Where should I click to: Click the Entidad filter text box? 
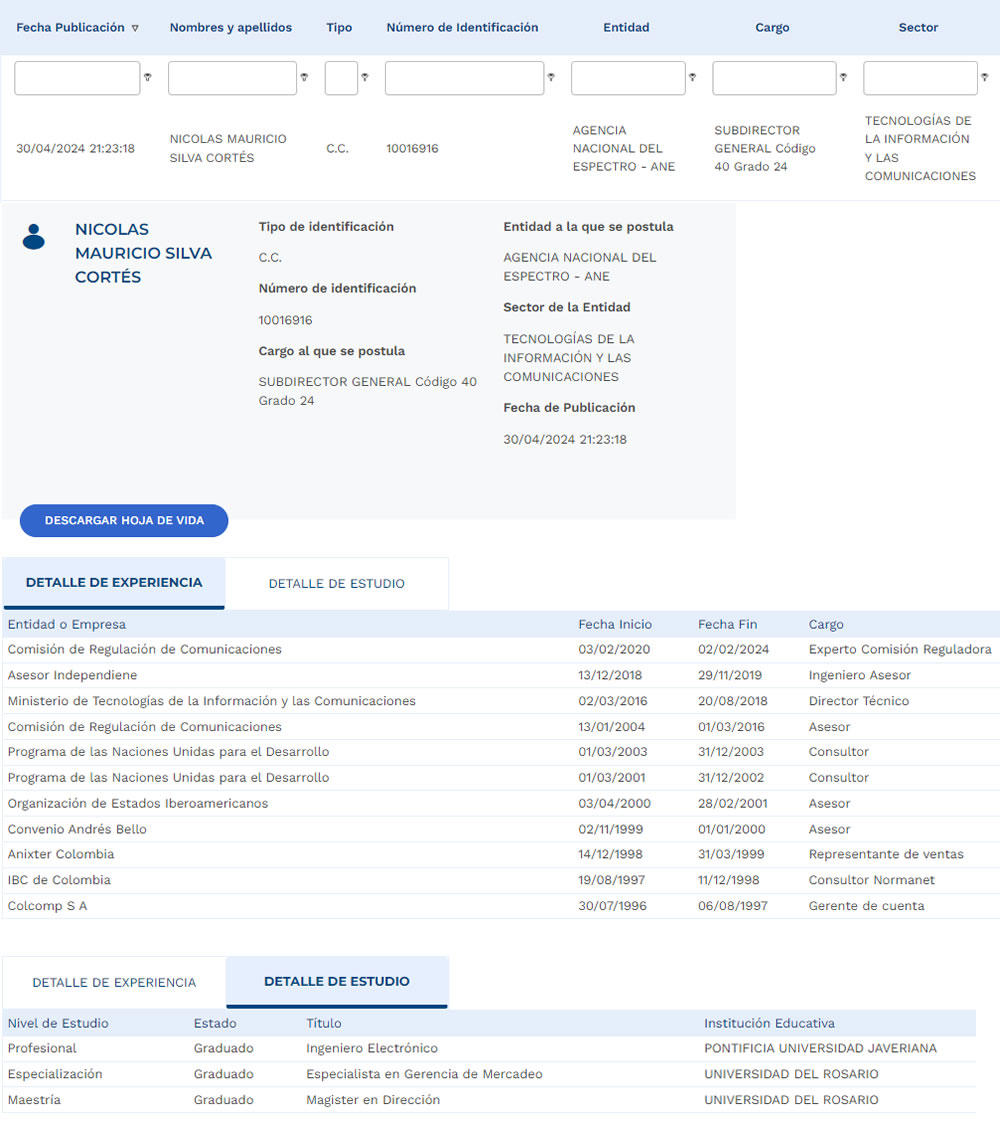coord(628,78)
